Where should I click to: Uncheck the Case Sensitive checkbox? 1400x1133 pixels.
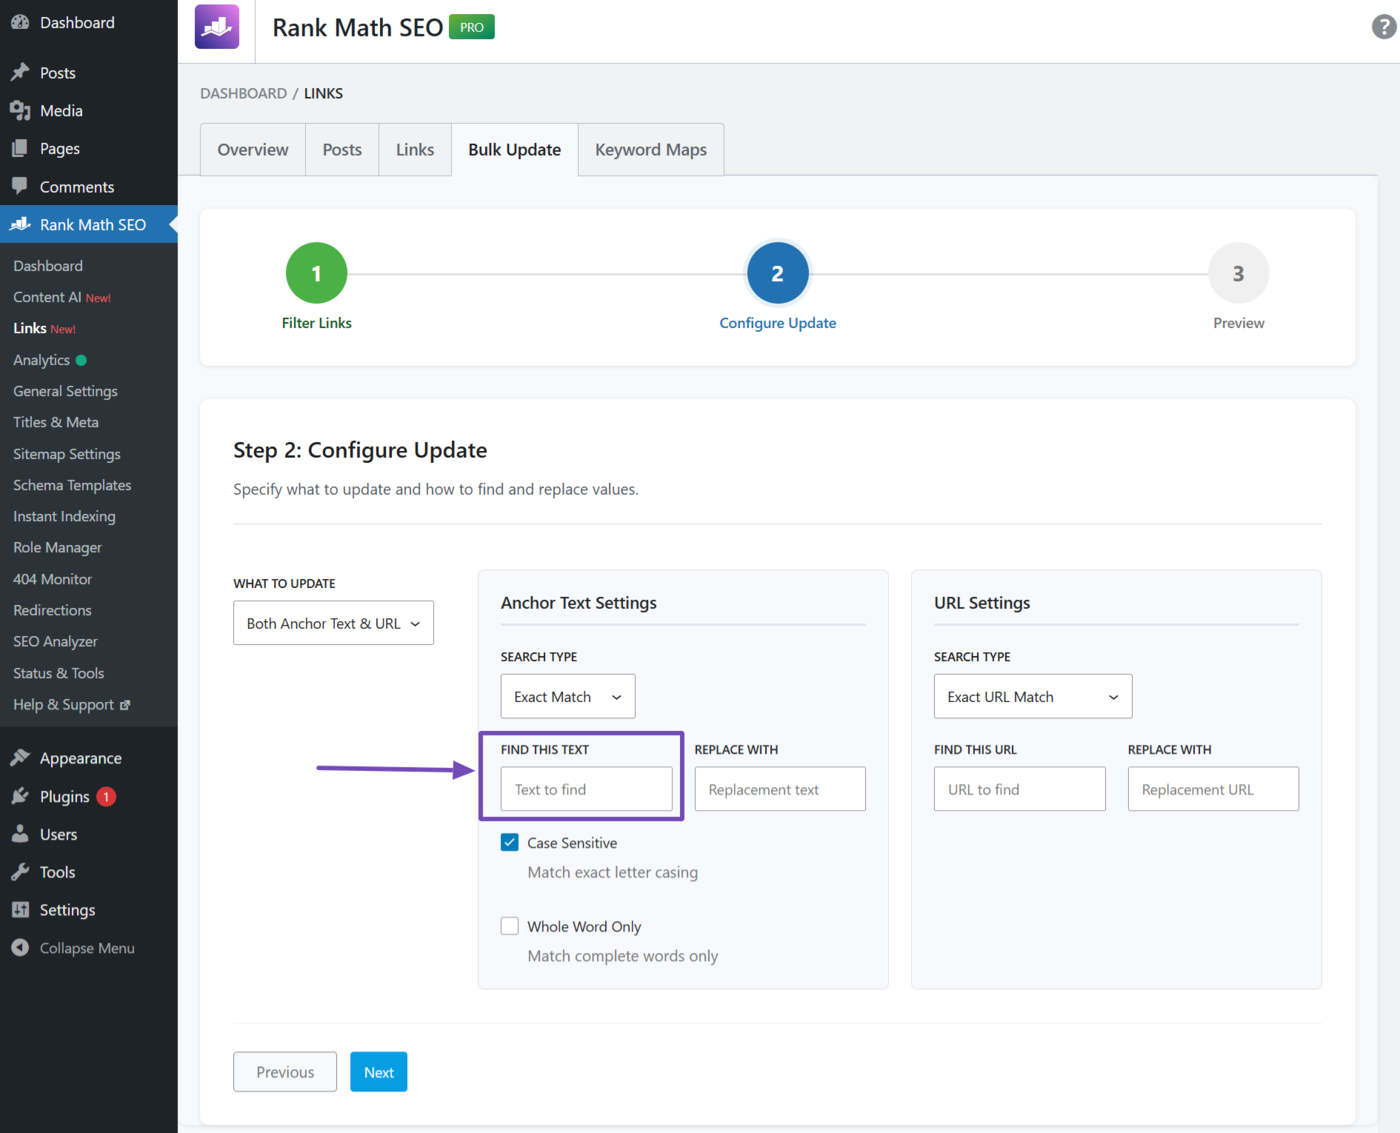pyautogui.click(x=510, y=842)
